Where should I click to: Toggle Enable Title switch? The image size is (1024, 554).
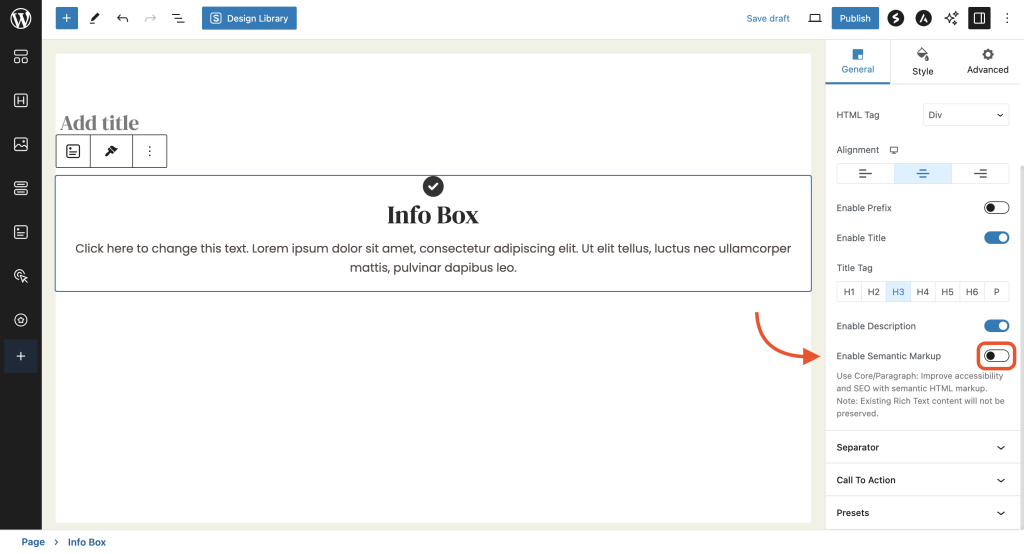[997, 238]
